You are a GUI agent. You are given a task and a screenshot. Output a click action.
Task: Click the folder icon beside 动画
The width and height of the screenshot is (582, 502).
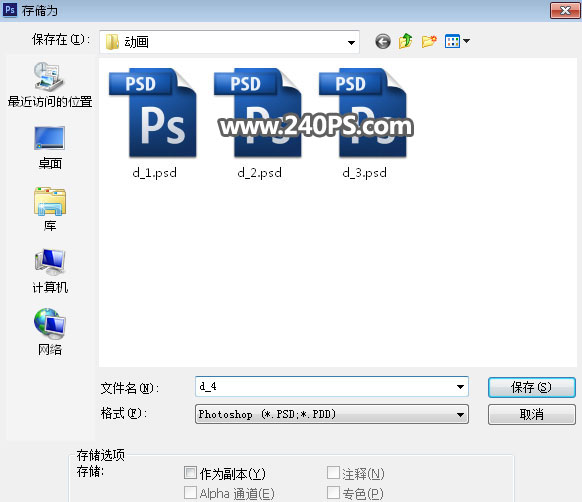pyautogui.click(x=112, y=42)
